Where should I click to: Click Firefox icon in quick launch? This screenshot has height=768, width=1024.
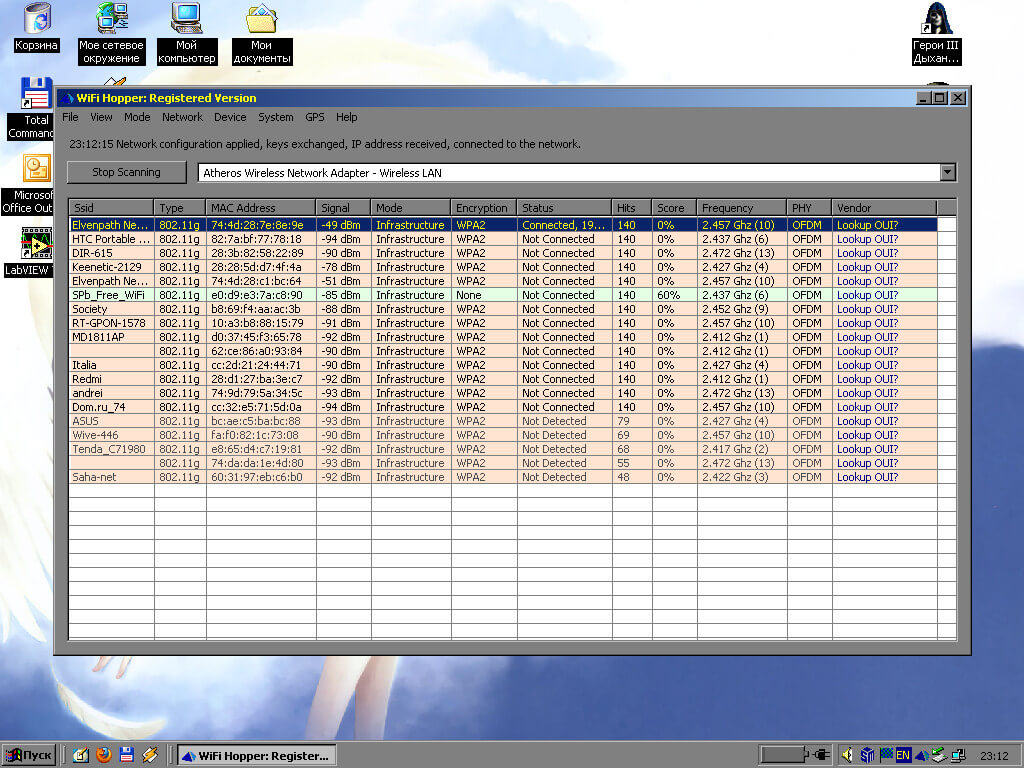pyautogui.click(x=104, y=755)
